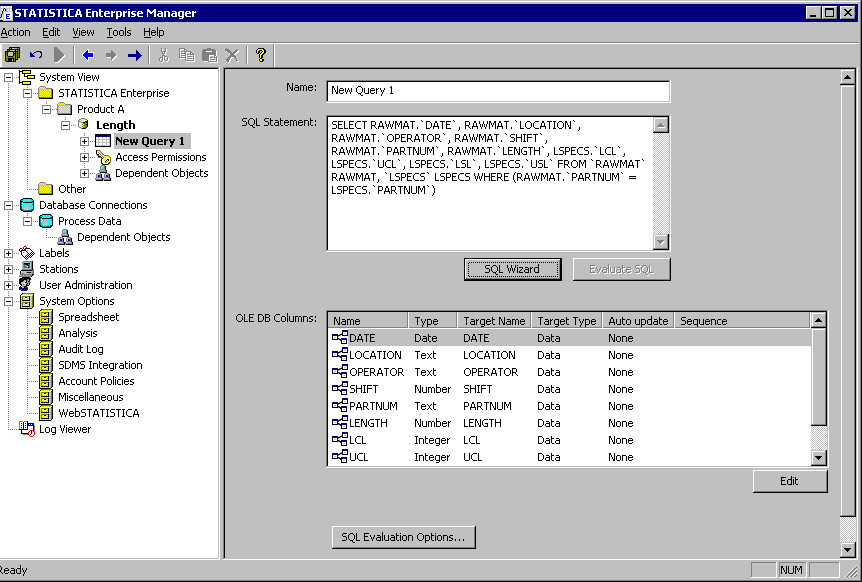The image size is (862, 582).
Task: Launch the SQL Wizard button
Action: (512, 269)
